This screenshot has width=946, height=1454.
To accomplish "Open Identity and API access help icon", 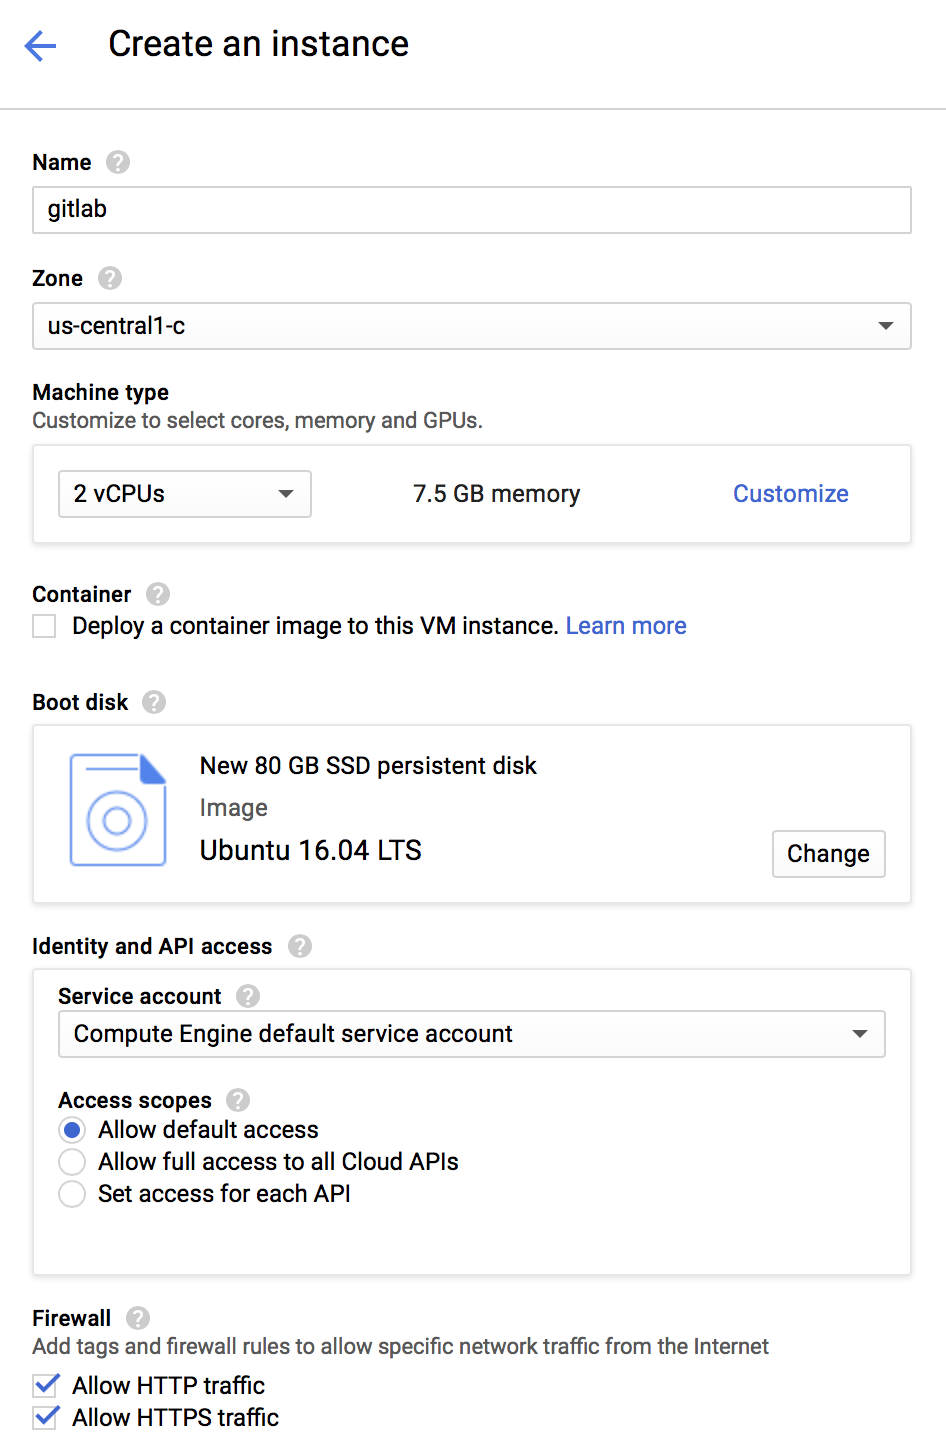I will click(300, 946).
